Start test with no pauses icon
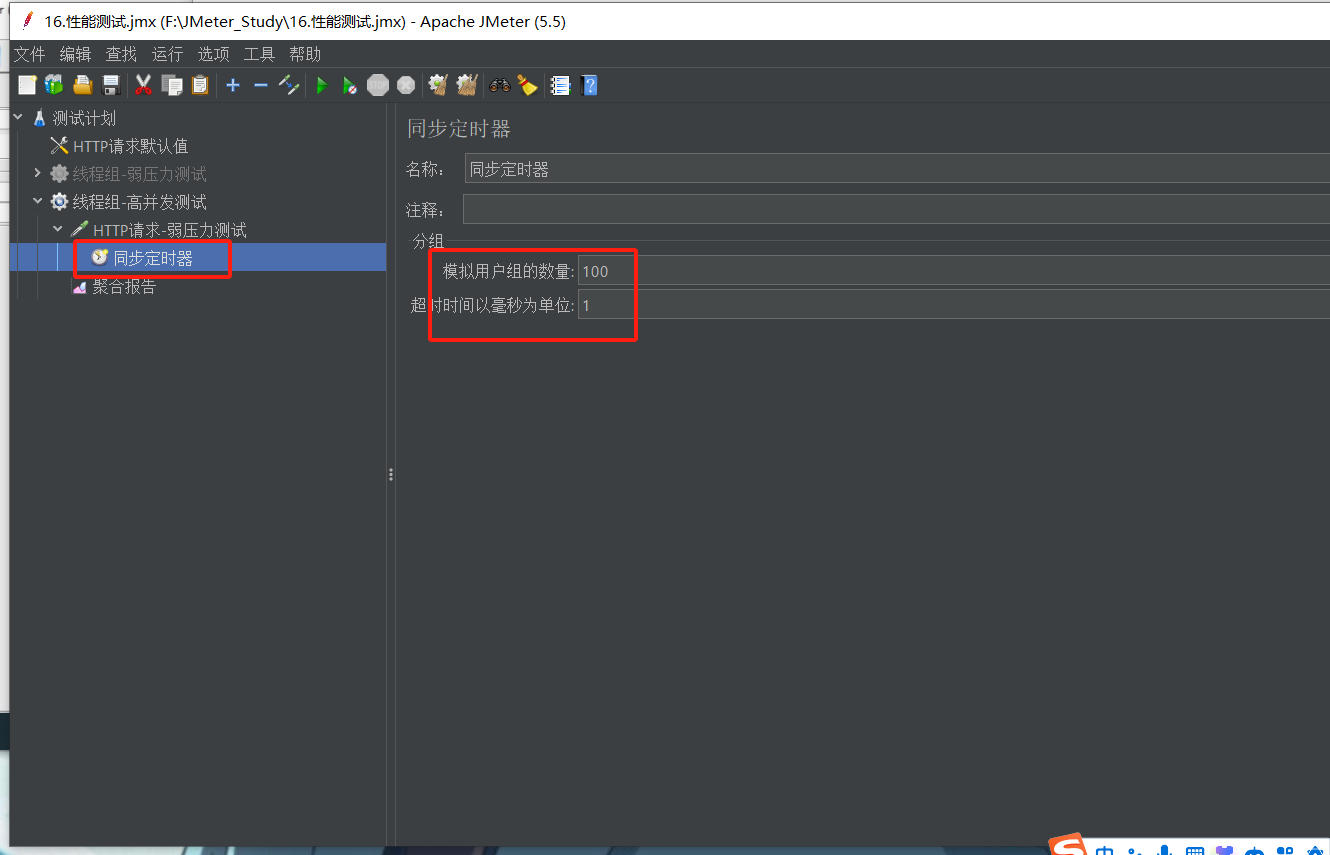 [x=349, y=86]
